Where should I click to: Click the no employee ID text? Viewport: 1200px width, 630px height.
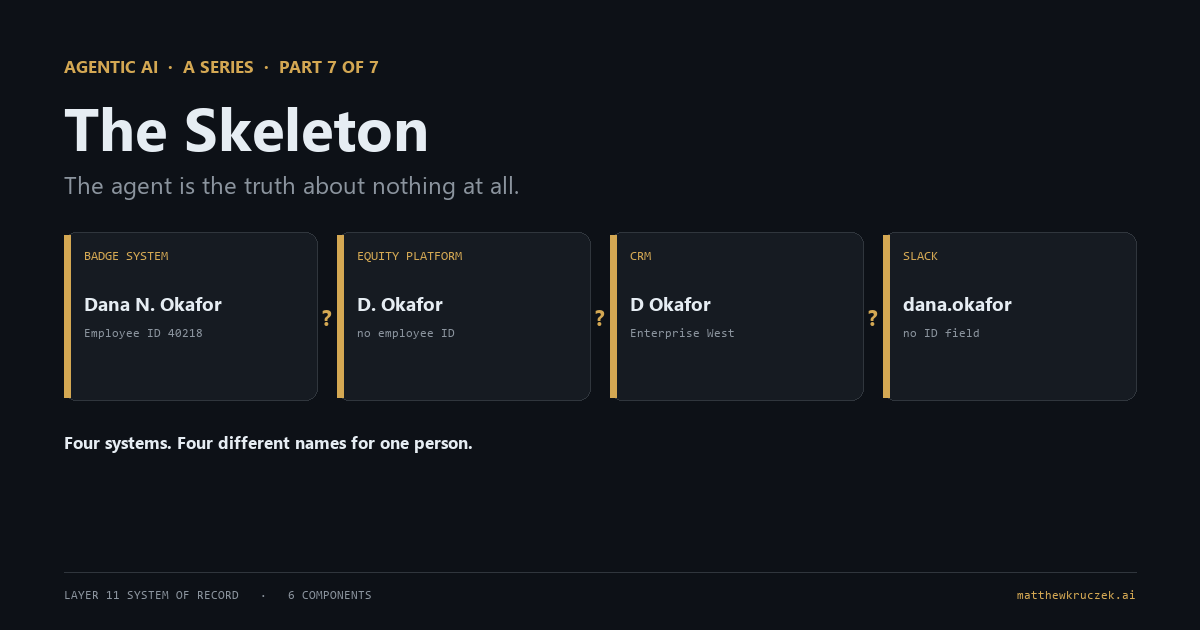(406, 333)
